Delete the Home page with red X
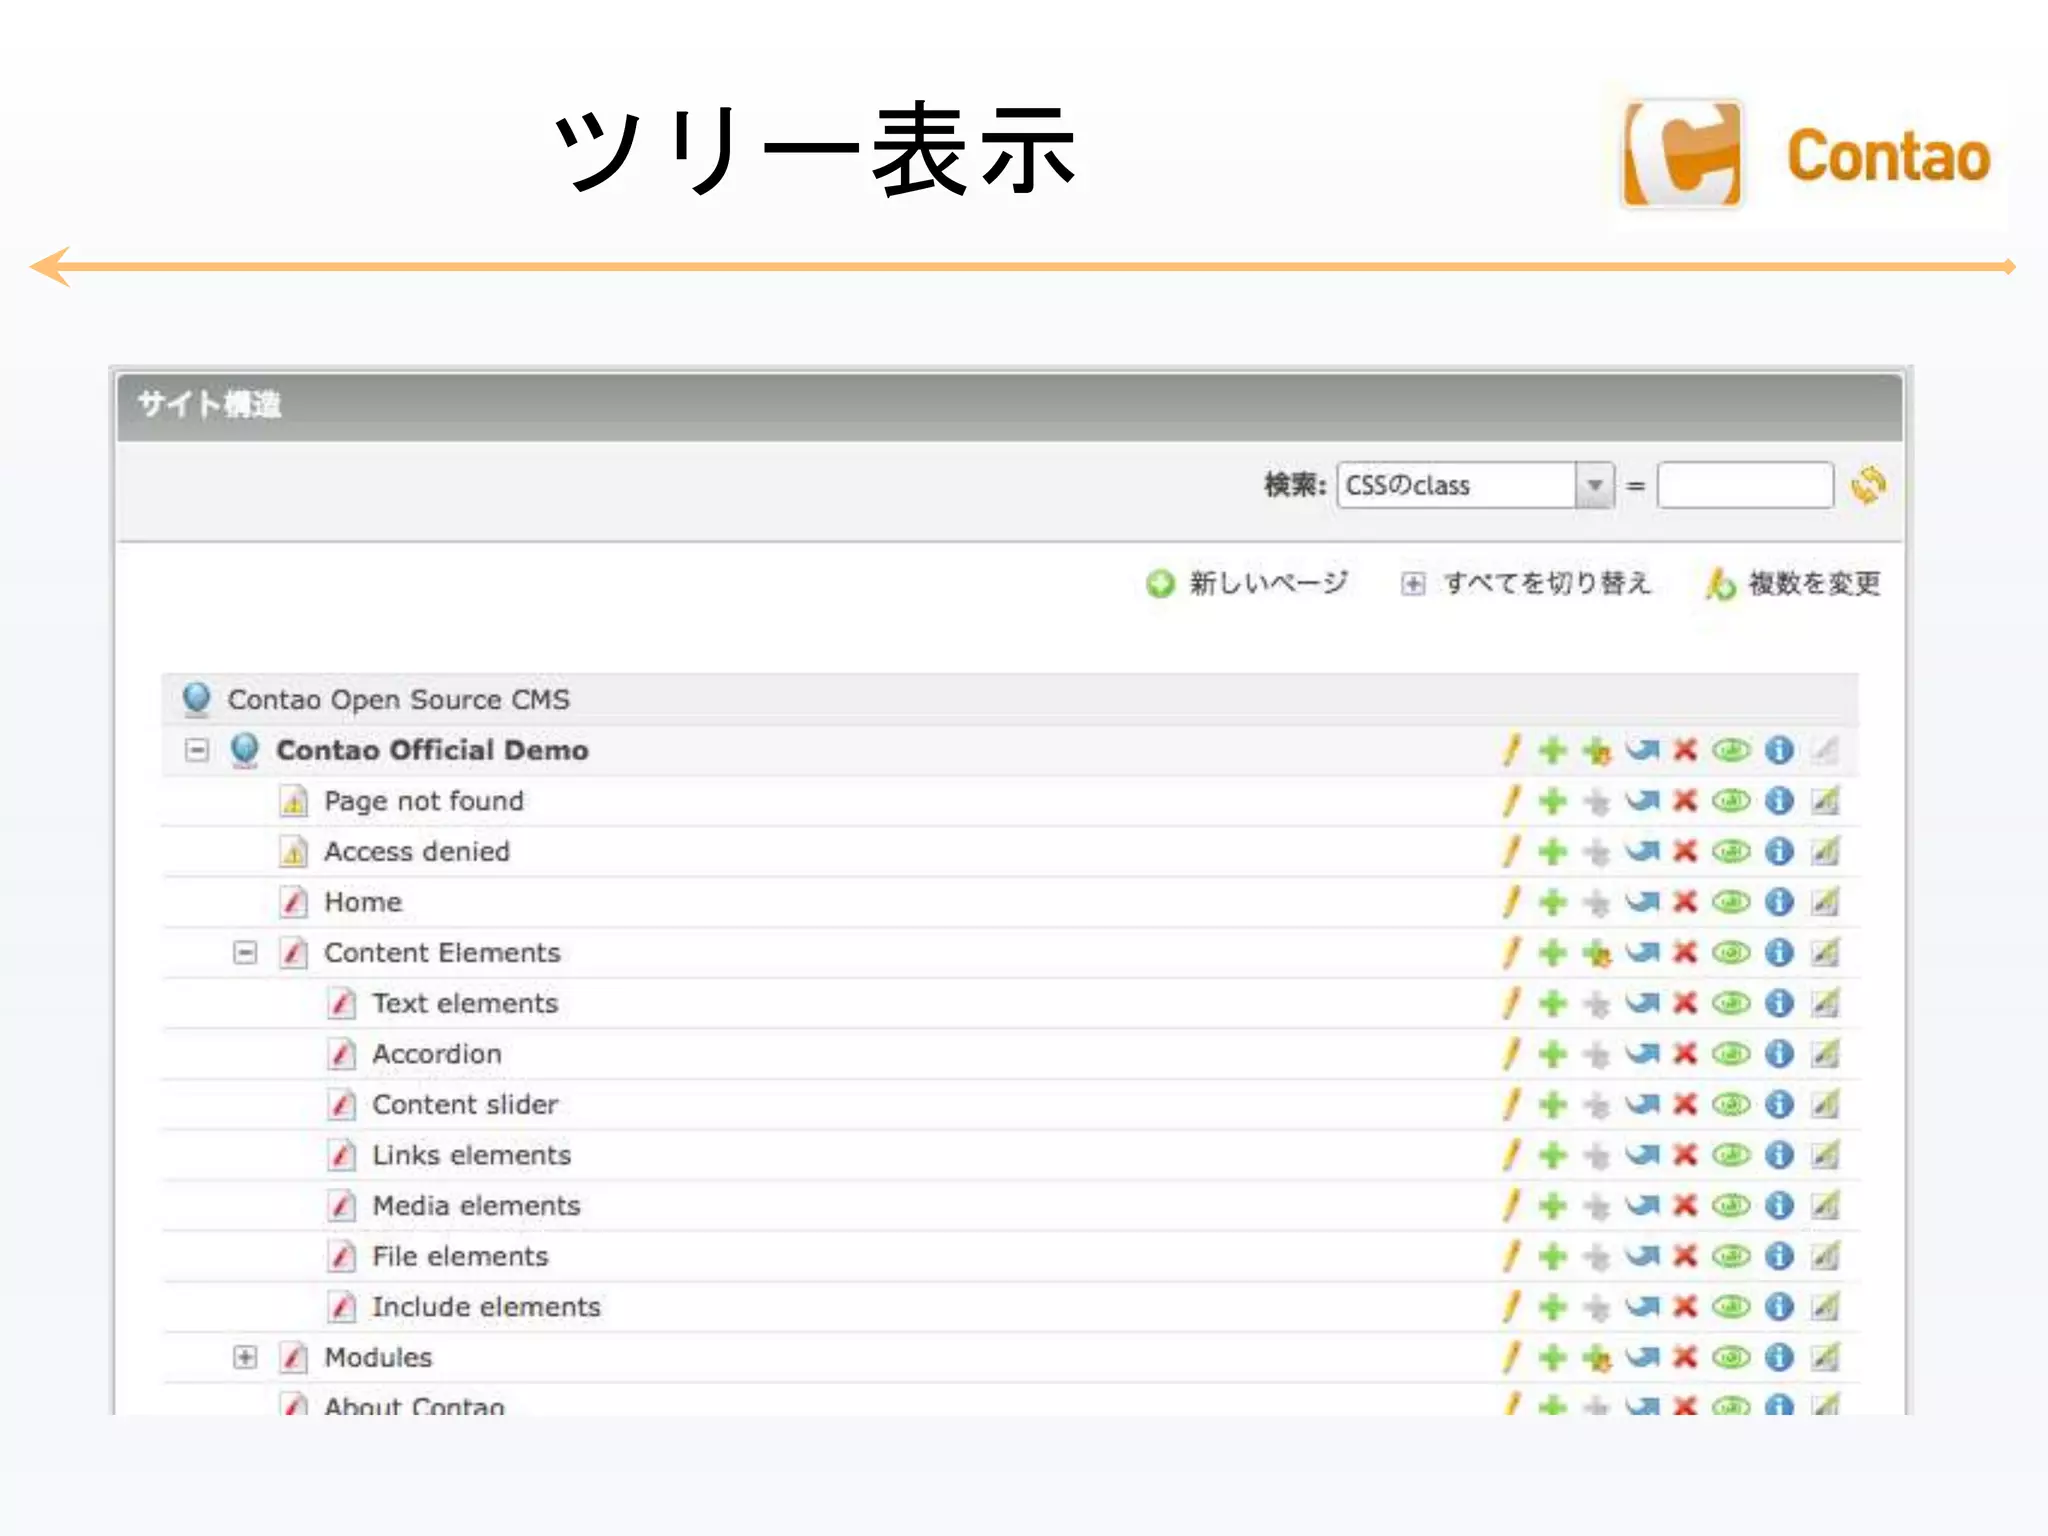2048x1536 pixels. tap(1686, 902)
